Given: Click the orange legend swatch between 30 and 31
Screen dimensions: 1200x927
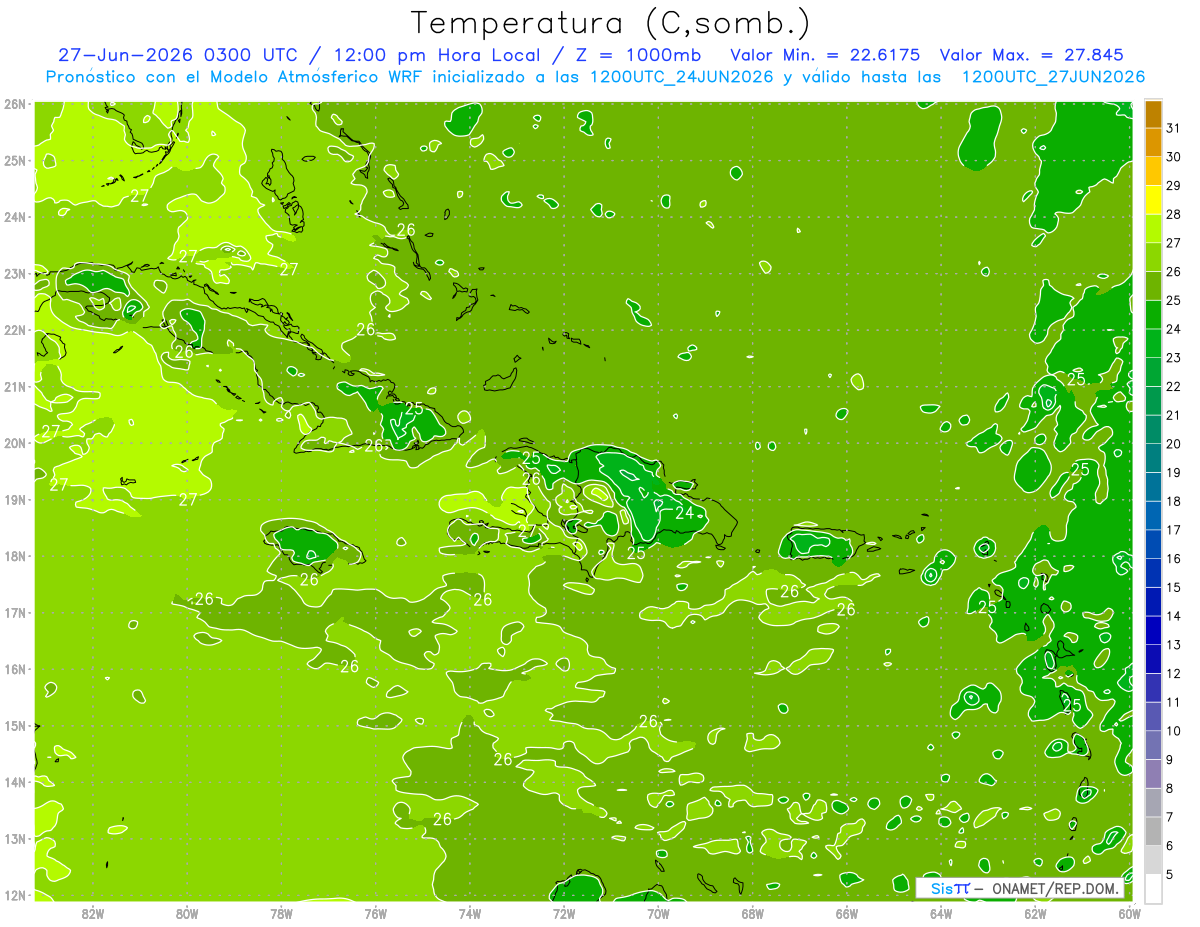Looking at the screenshot, I should click(1153, 143).
